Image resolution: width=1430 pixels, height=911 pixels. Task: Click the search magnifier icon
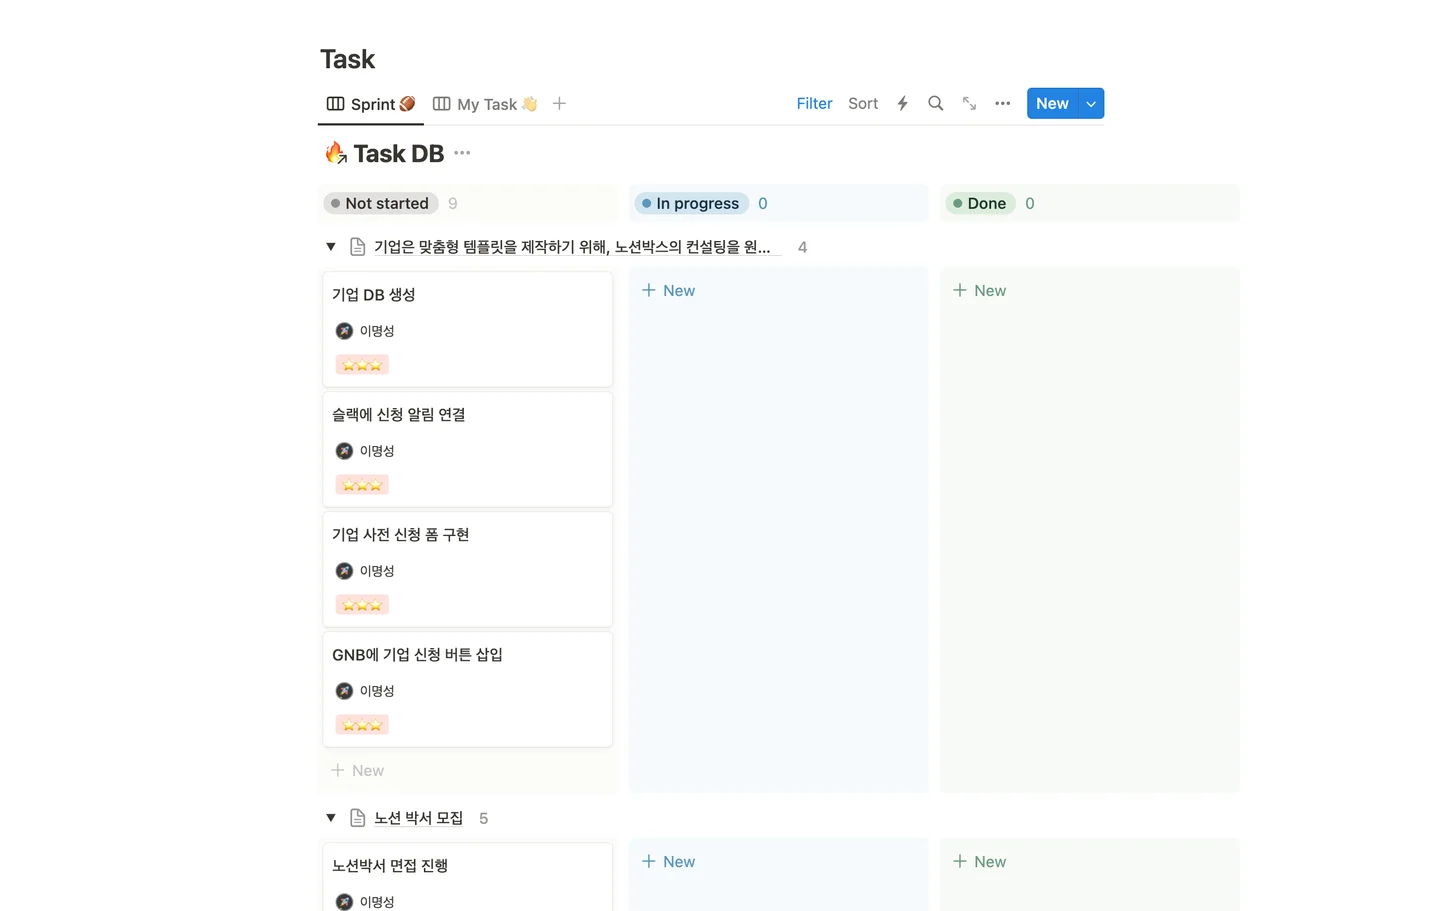(x=935, y=103)
